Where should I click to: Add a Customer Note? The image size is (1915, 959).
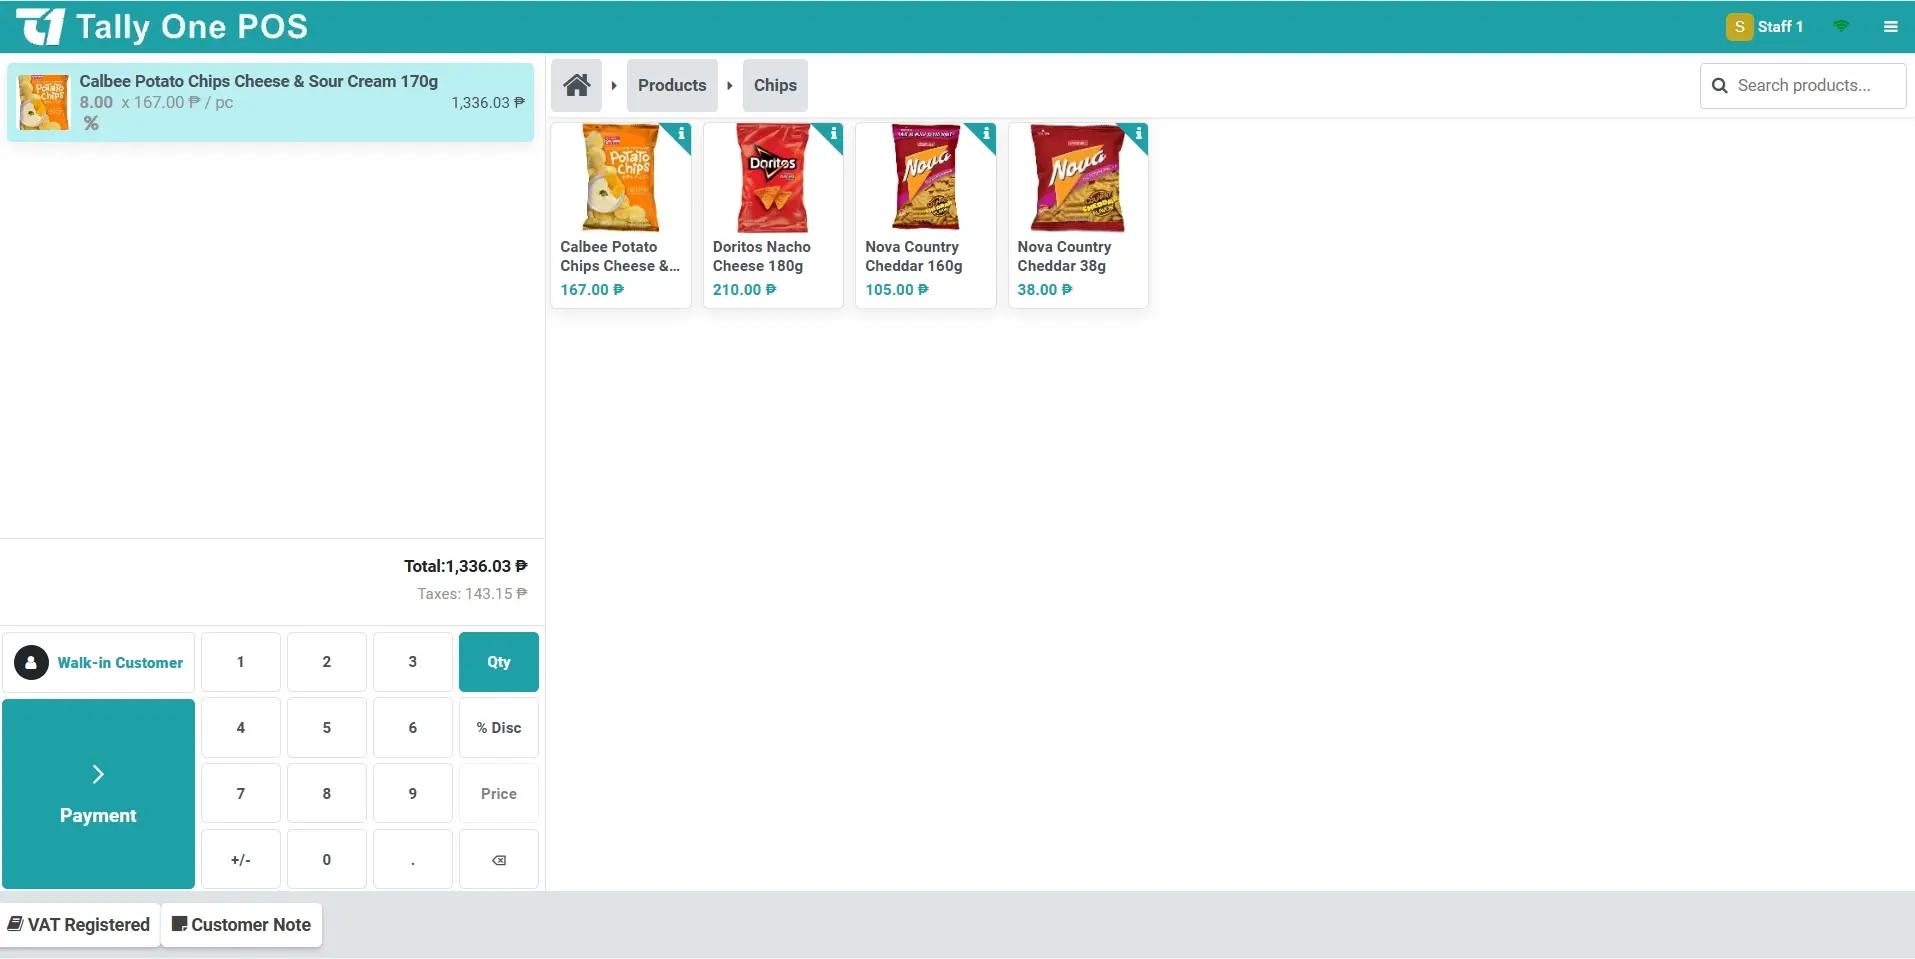pos(241,925)
